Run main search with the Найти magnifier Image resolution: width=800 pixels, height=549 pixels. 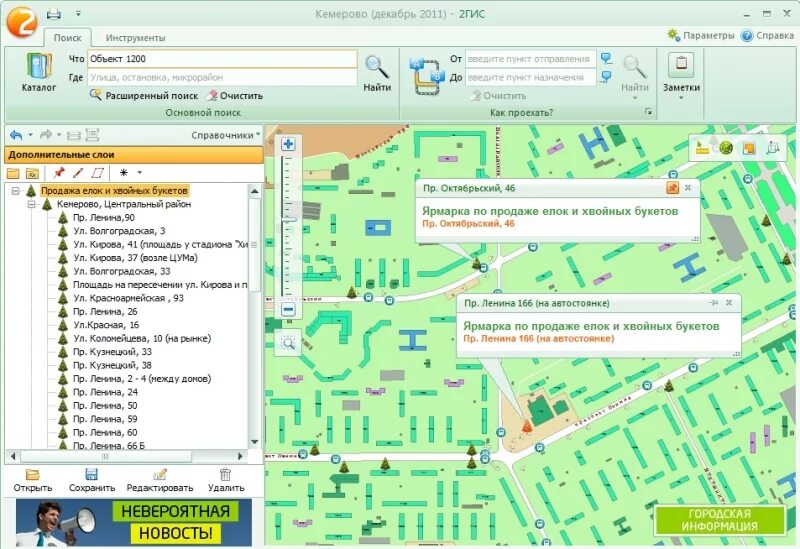377,73
